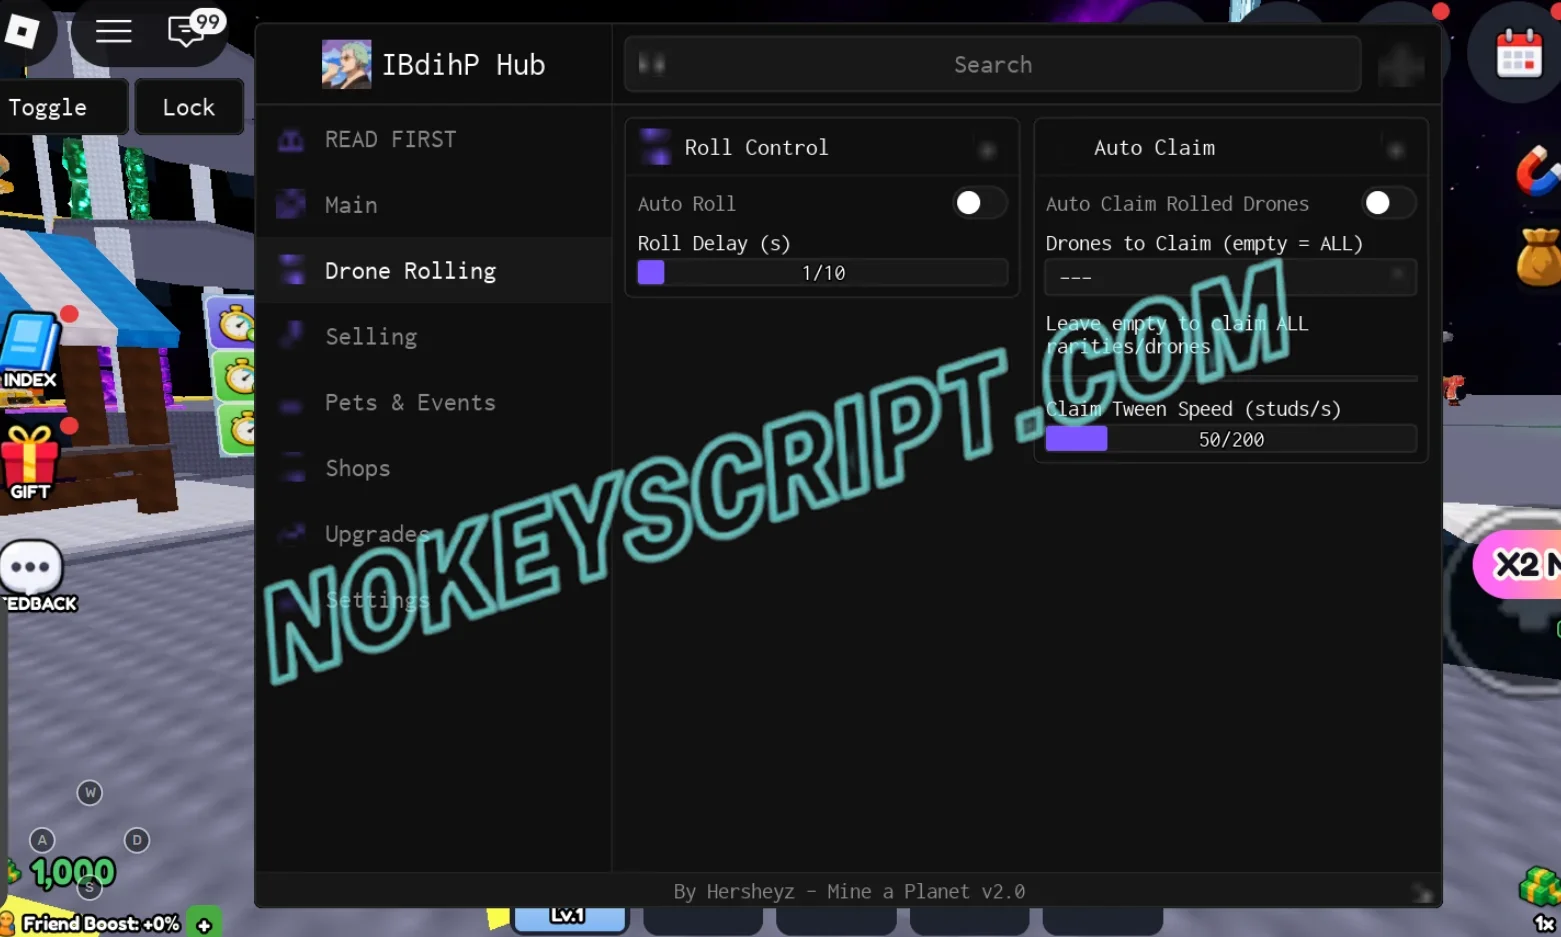Image resolution: width=1561 pixels, height=937 pixels.
Task: Adjust the Claim Tween Speed slider
Action: click(x=1231, y=439)
